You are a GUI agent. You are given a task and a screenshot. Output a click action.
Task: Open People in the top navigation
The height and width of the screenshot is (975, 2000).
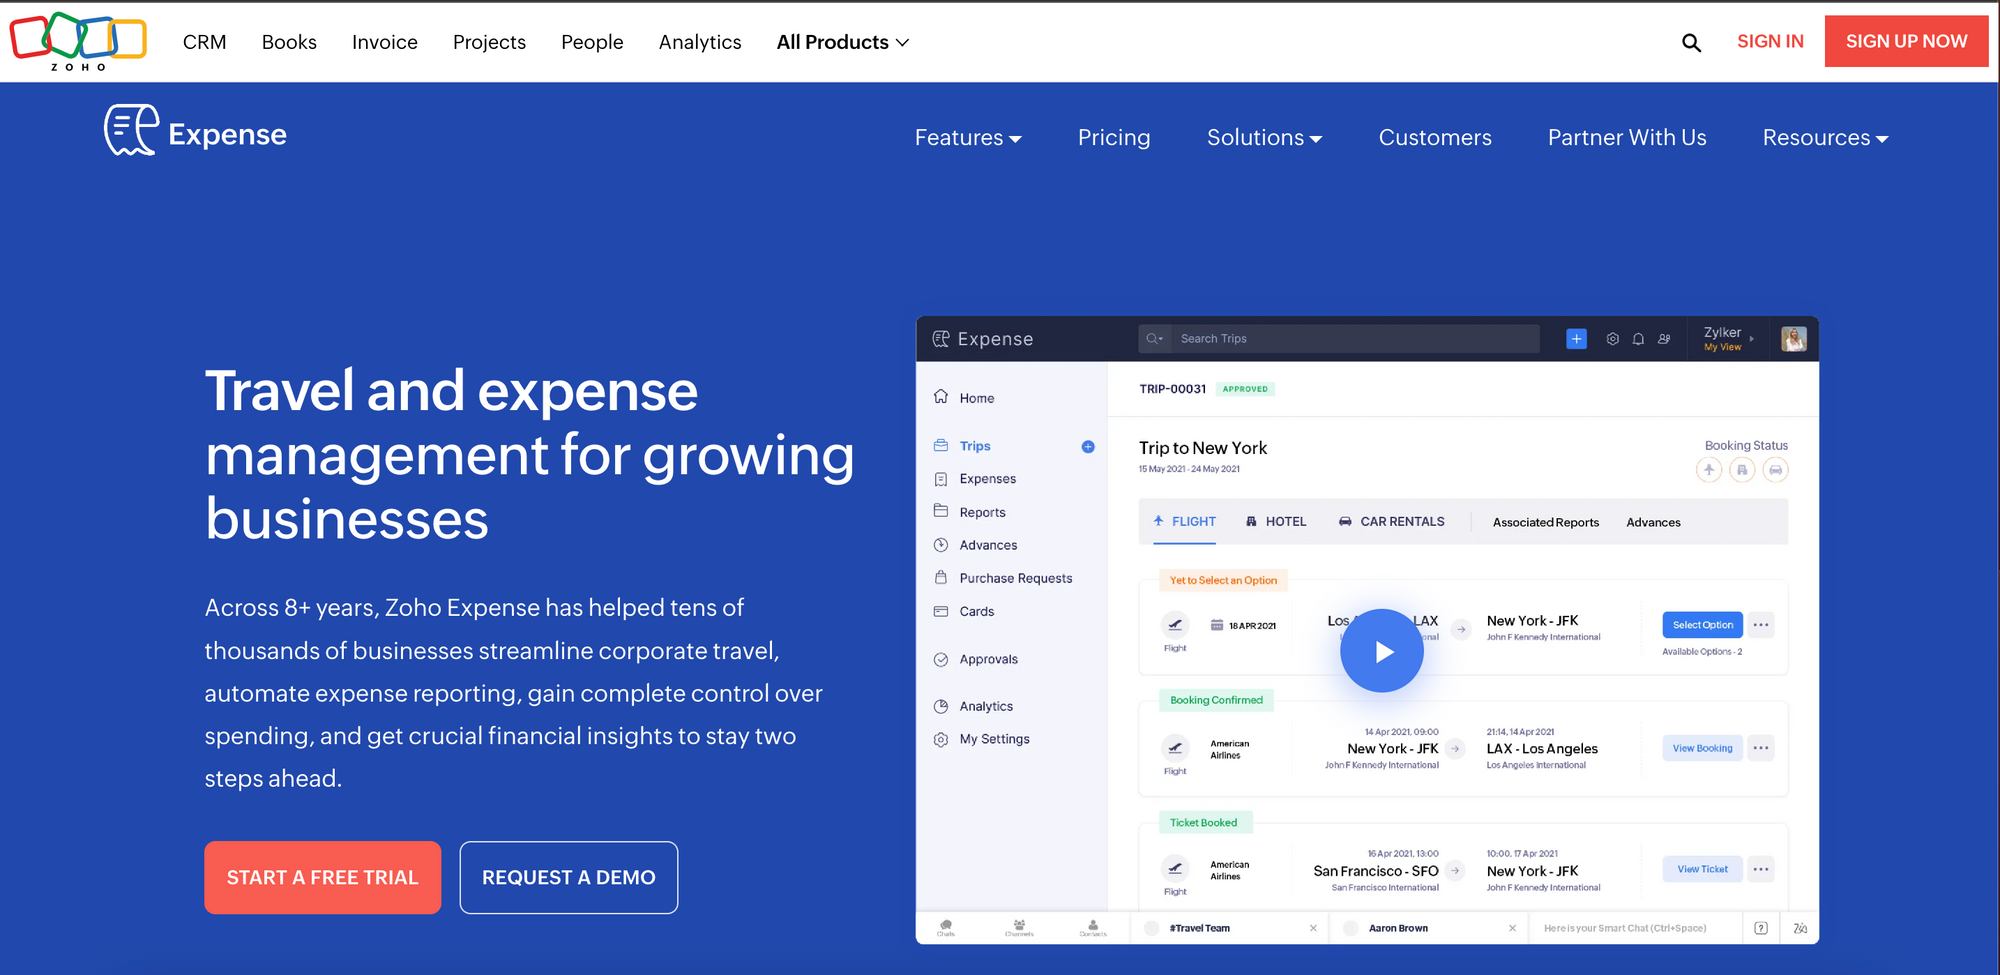pyautogui.click(x=592, y=42)
